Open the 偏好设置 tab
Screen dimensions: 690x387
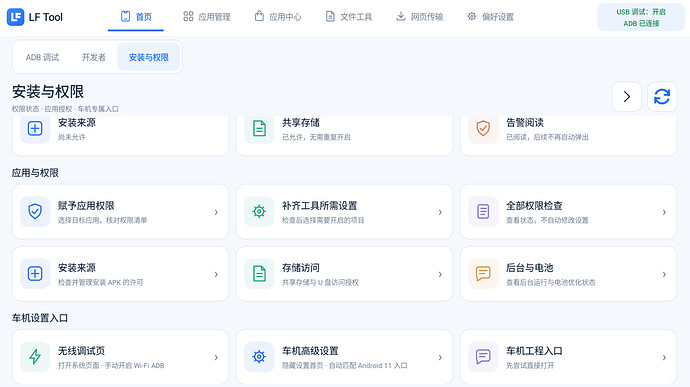coord(490,17)
